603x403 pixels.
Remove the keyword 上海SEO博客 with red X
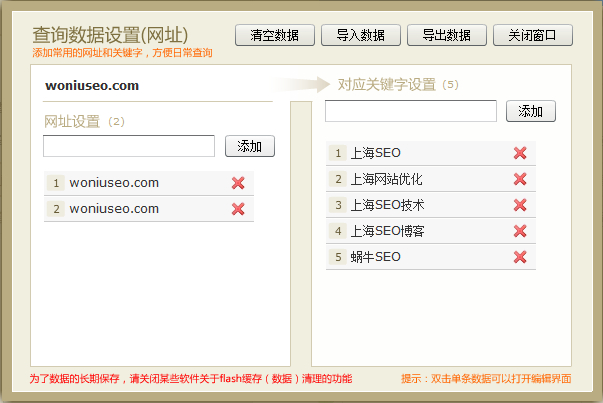coord(520,231)
